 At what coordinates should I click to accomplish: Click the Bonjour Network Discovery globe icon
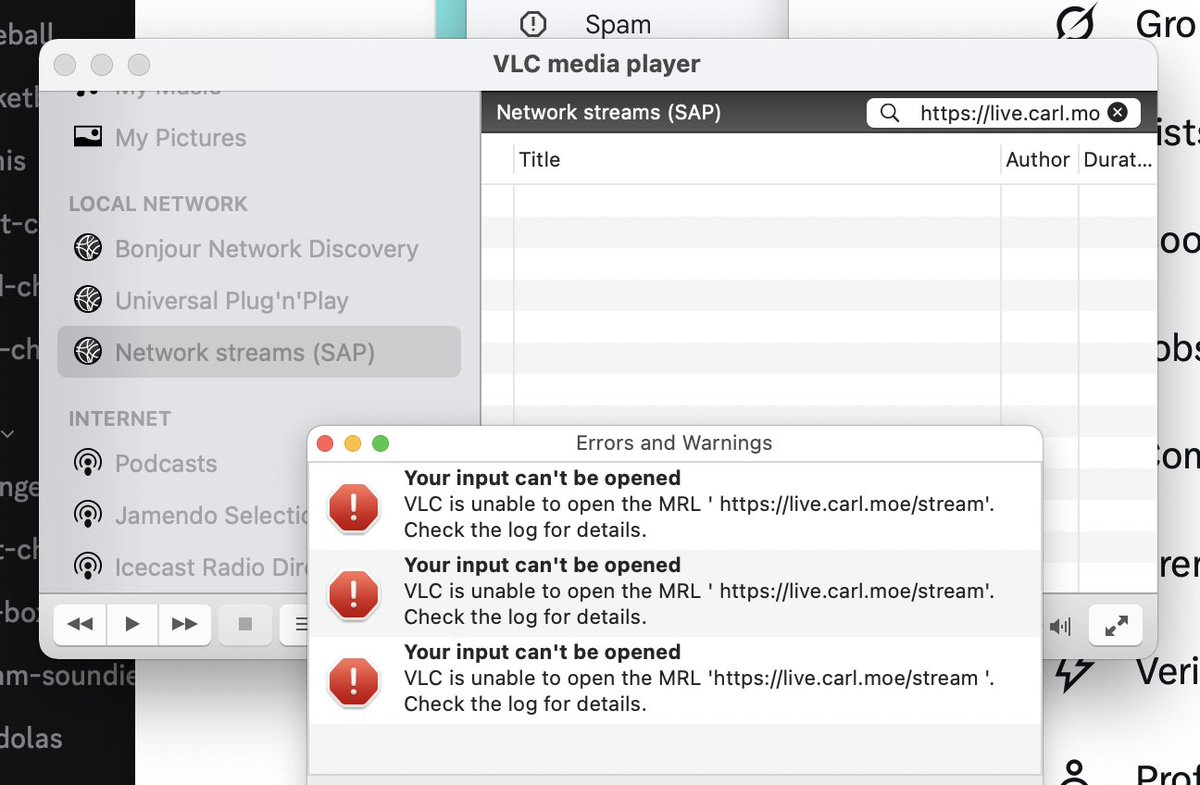point(88,248)
